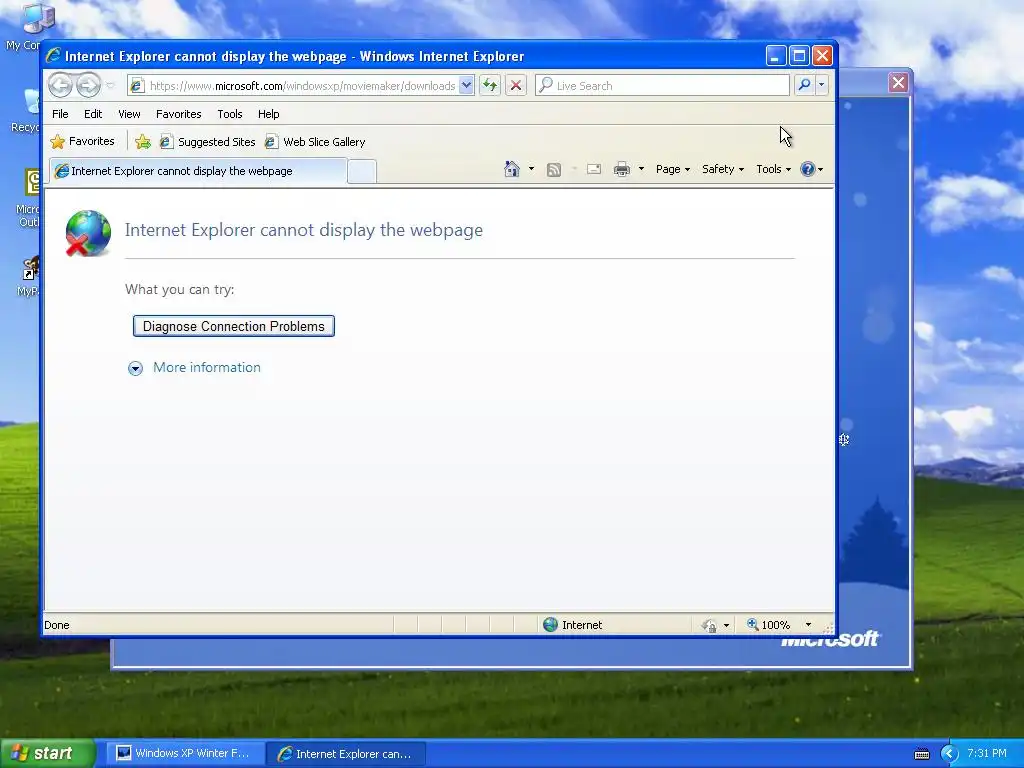1024x768 pixels.
Task: Maximize the Internet Explorer window
Action: point(799,56)
